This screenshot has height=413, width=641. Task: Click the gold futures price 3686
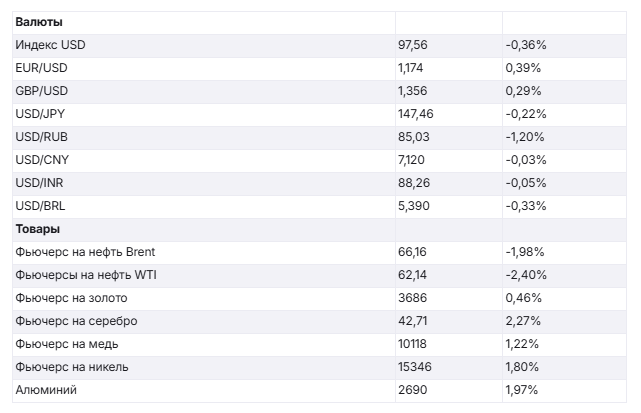pyautogui.click(x=412, y=298)
